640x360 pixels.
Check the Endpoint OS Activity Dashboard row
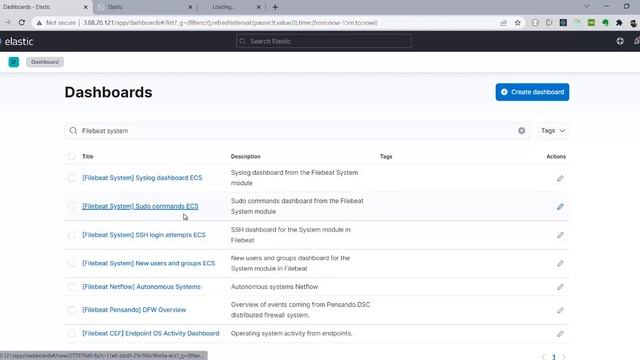[x=72, y=333]
